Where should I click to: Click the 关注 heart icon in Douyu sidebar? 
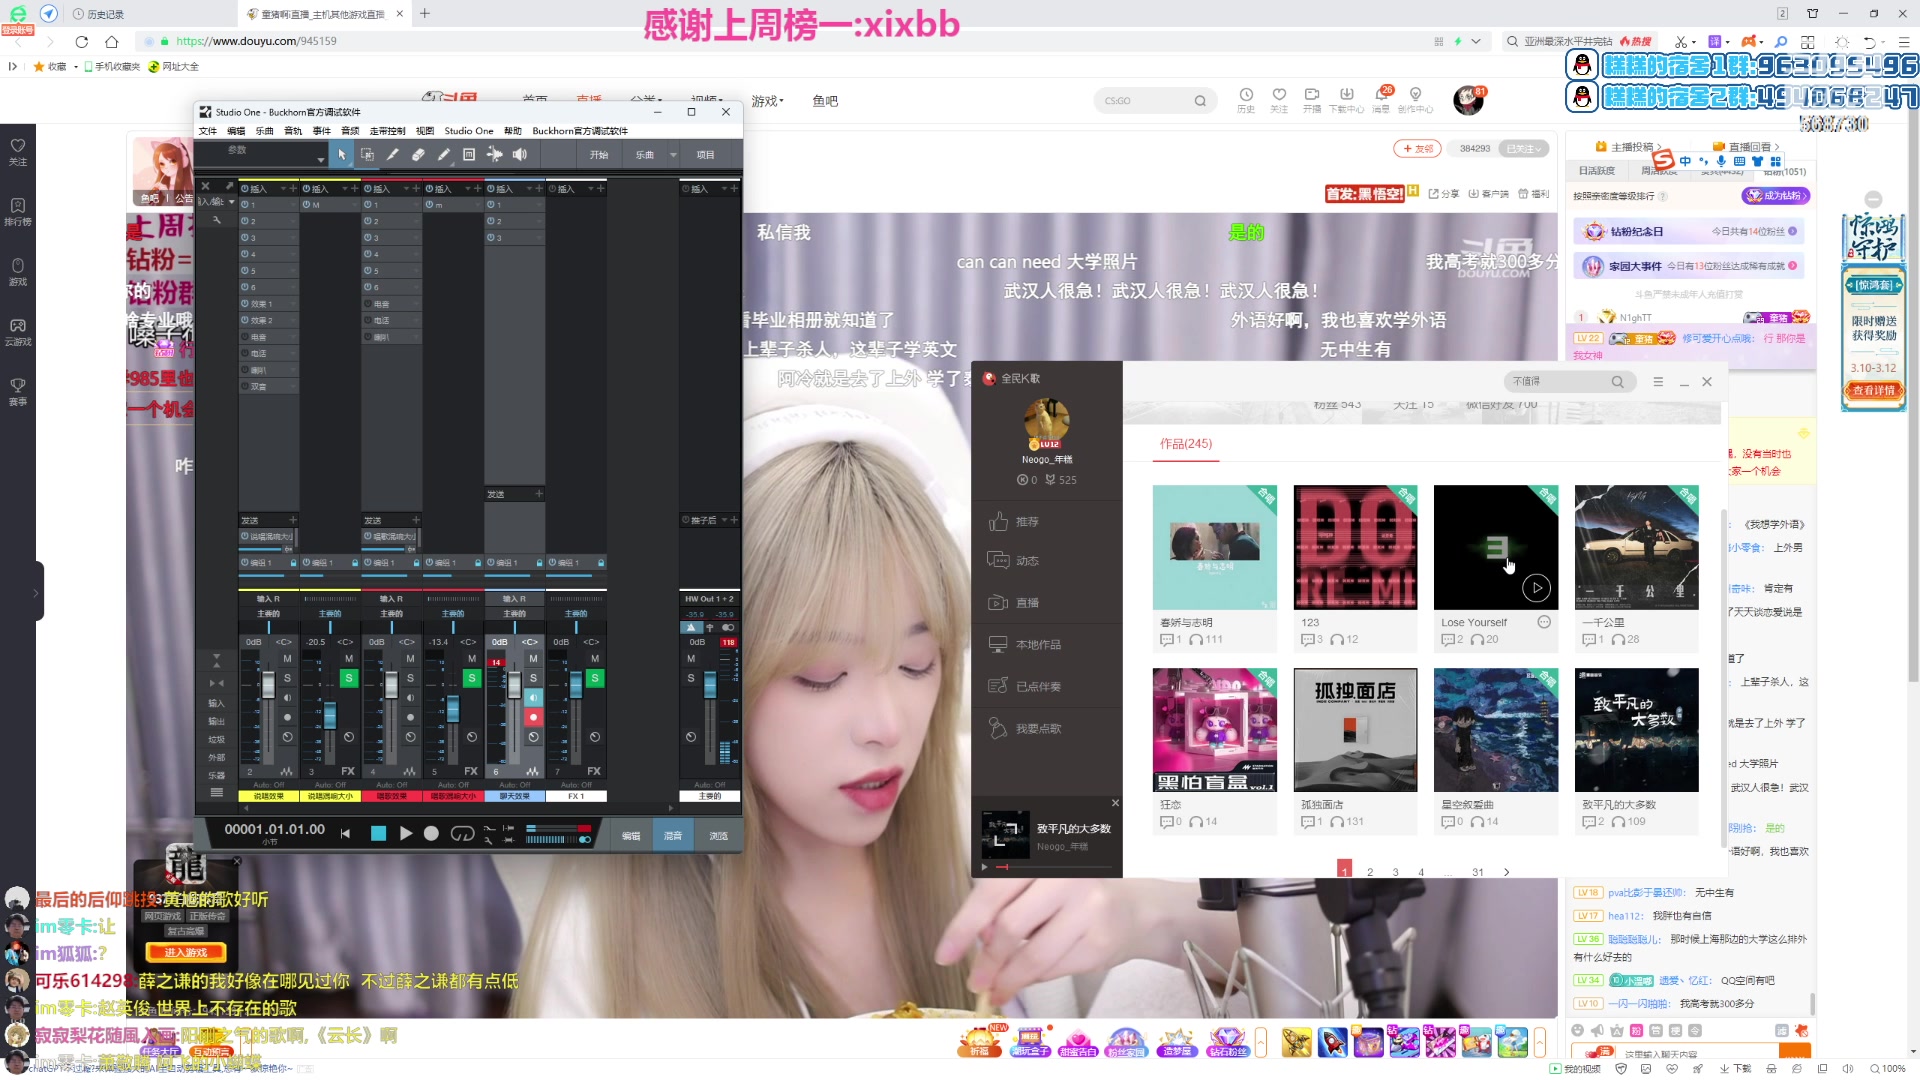[18, 151]
